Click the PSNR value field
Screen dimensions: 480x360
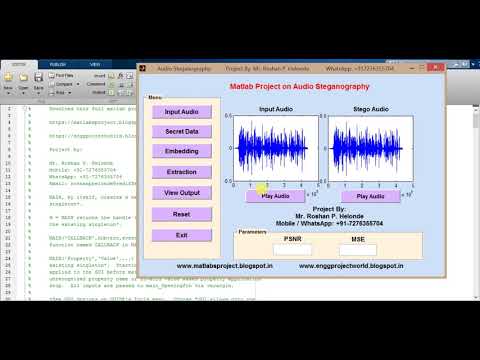[292, 250]
